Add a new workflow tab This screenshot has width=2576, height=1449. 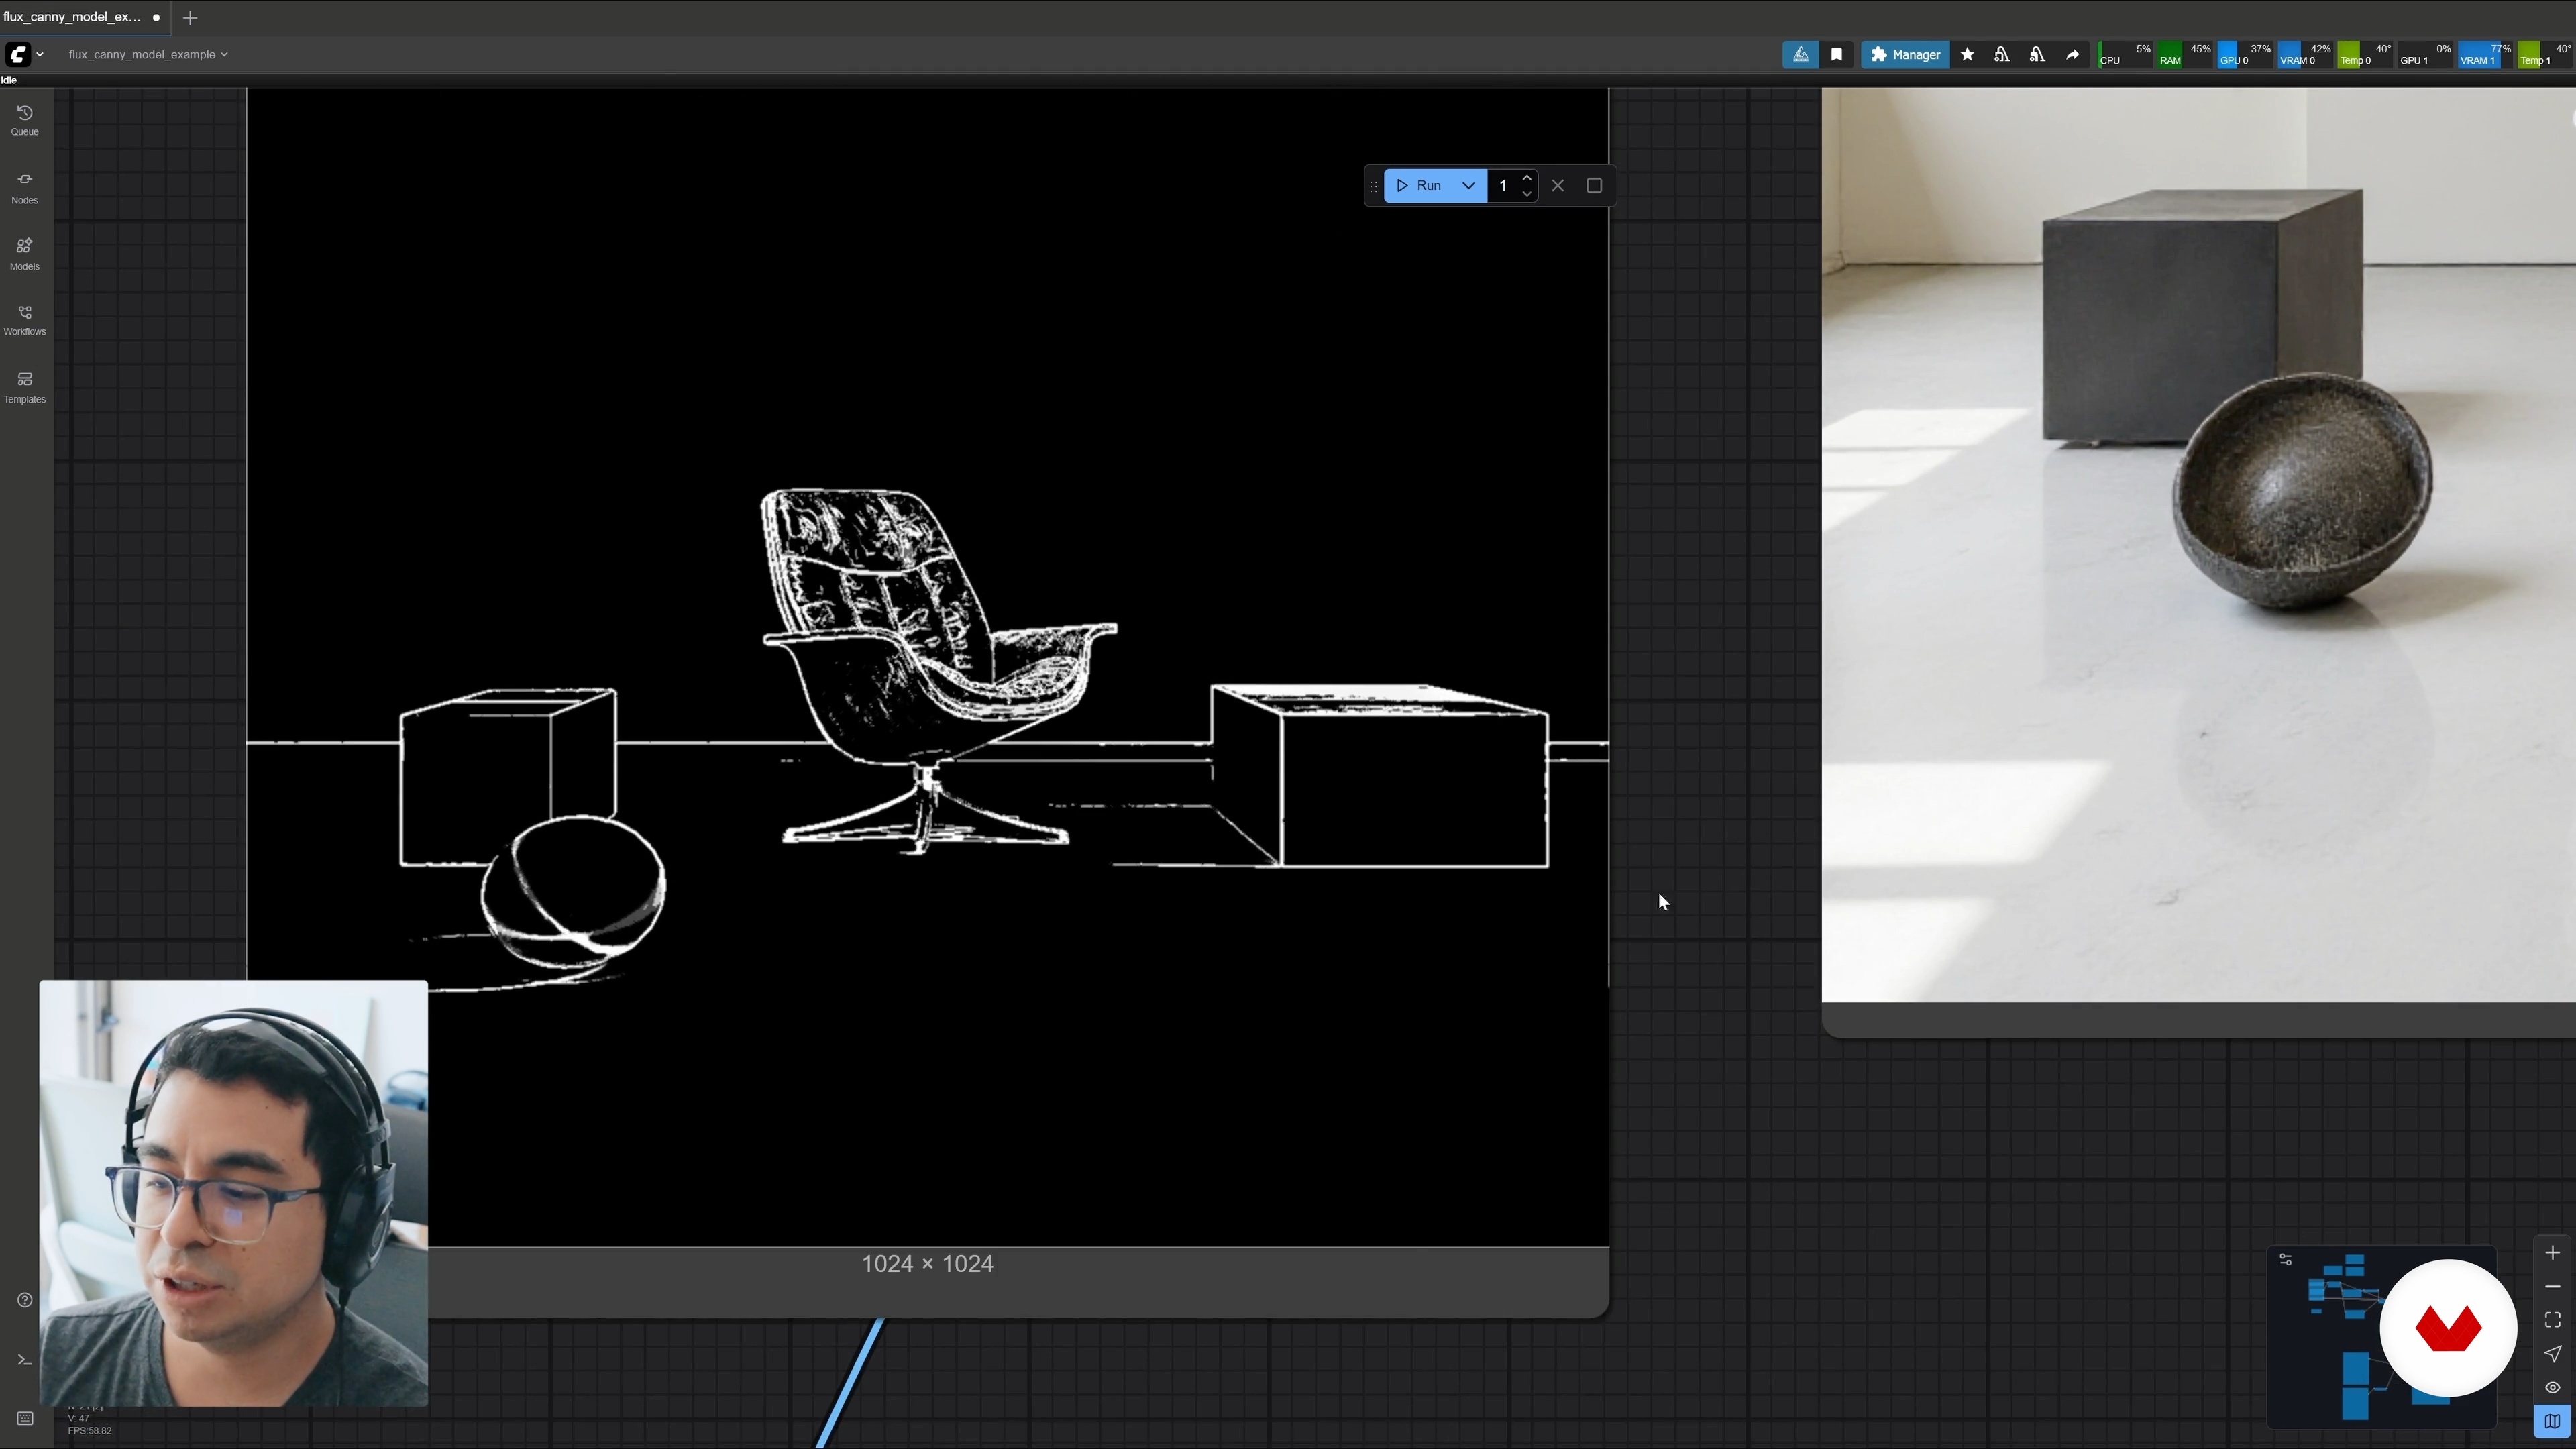pyautogui.click(x=190, y=18)
